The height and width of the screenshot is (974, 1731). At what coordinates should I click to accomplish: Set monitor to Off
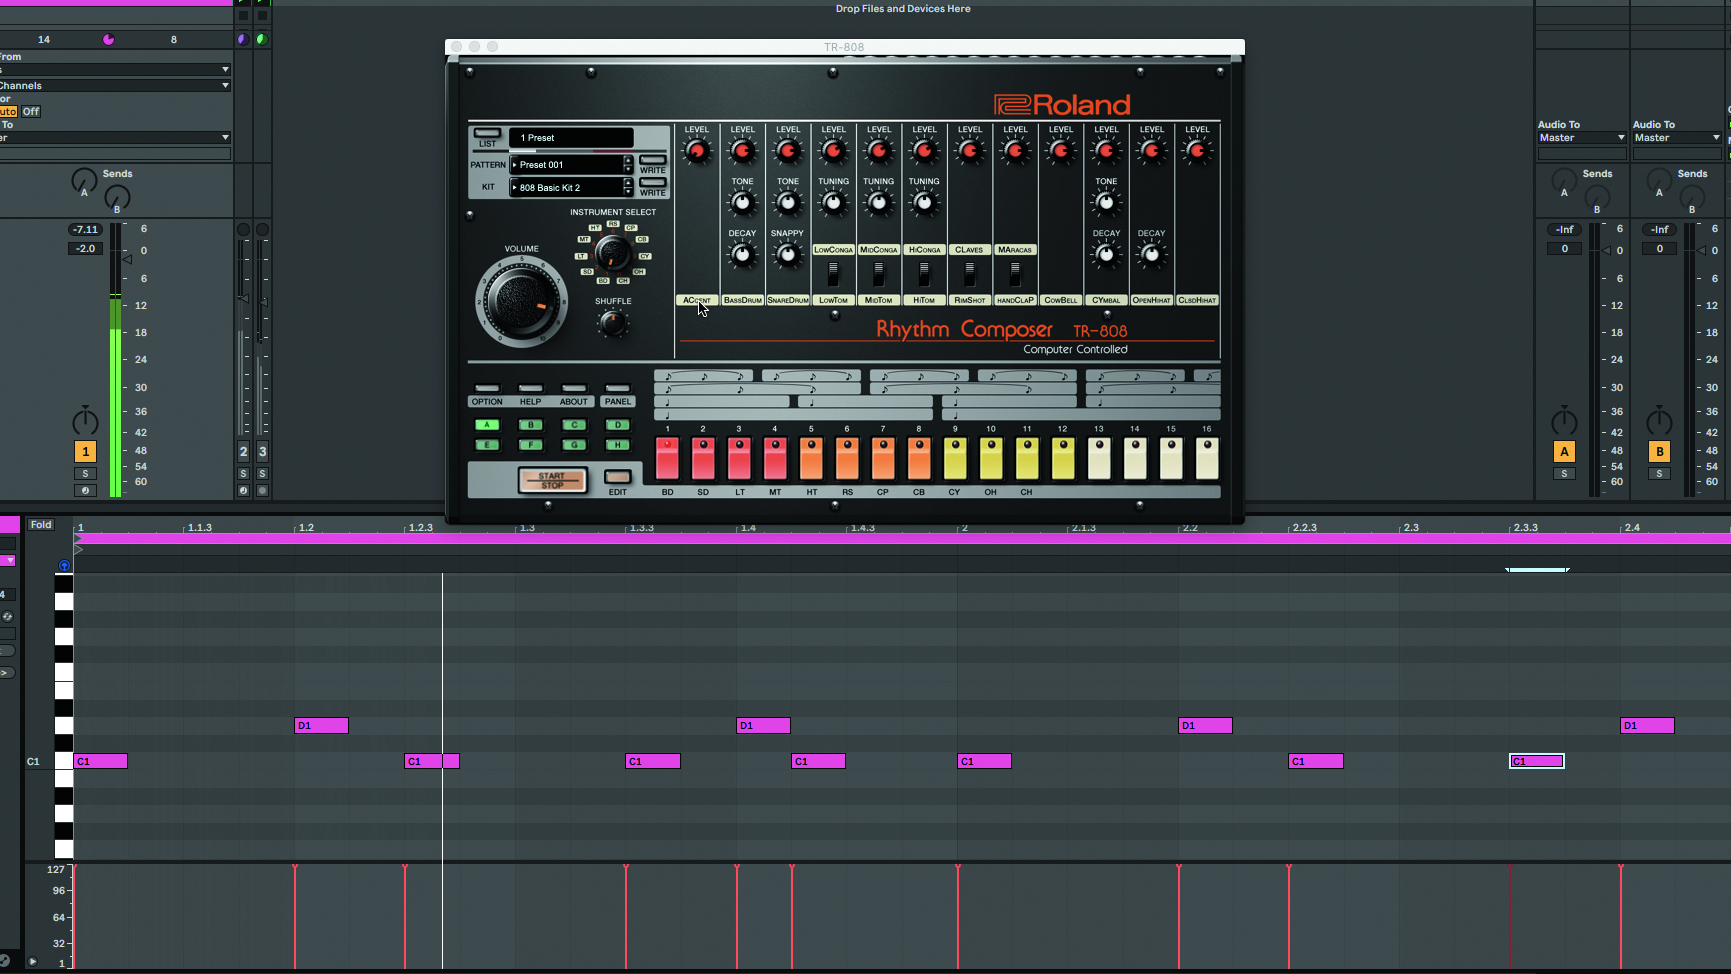click(31, 112)
